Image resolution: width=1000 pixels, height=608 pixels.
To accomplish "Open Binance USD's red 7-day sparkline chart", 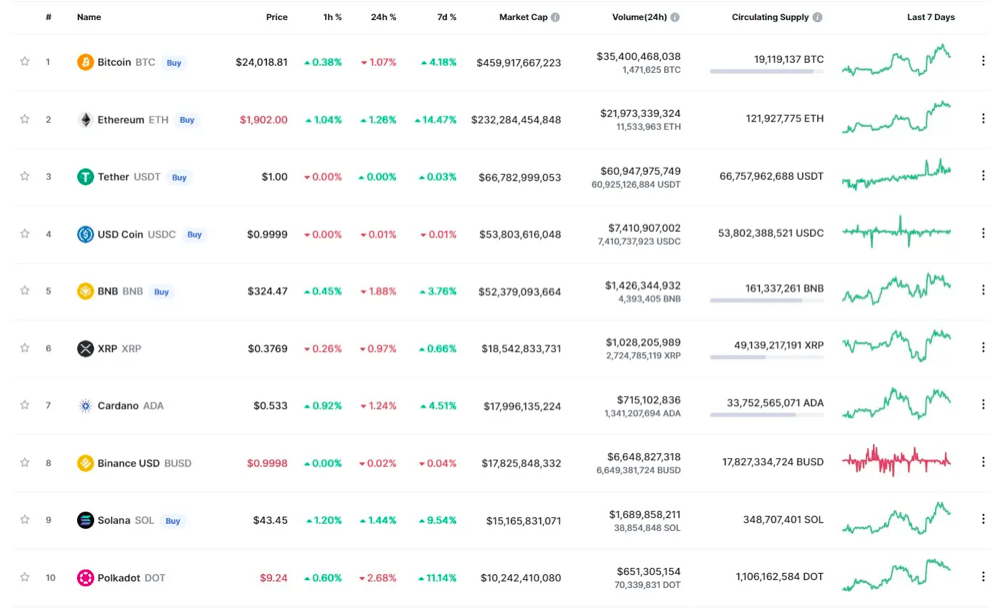I will tap(897, 461).
